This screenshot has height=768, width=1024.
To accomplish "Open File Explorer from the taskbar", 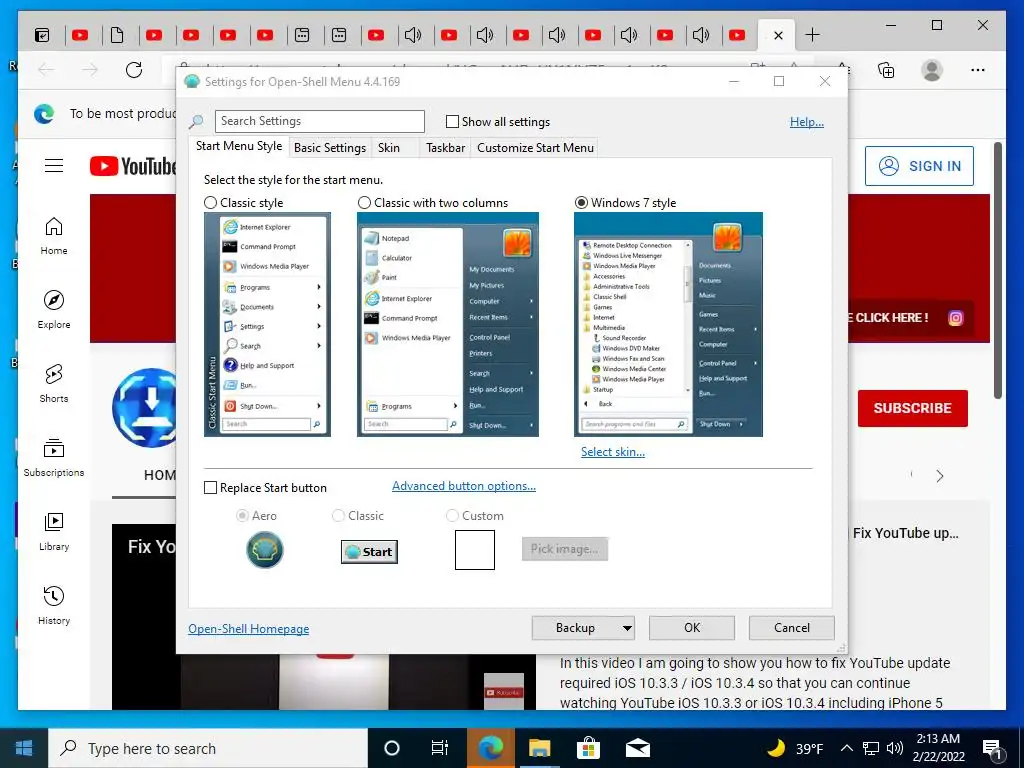I will 539,748.
